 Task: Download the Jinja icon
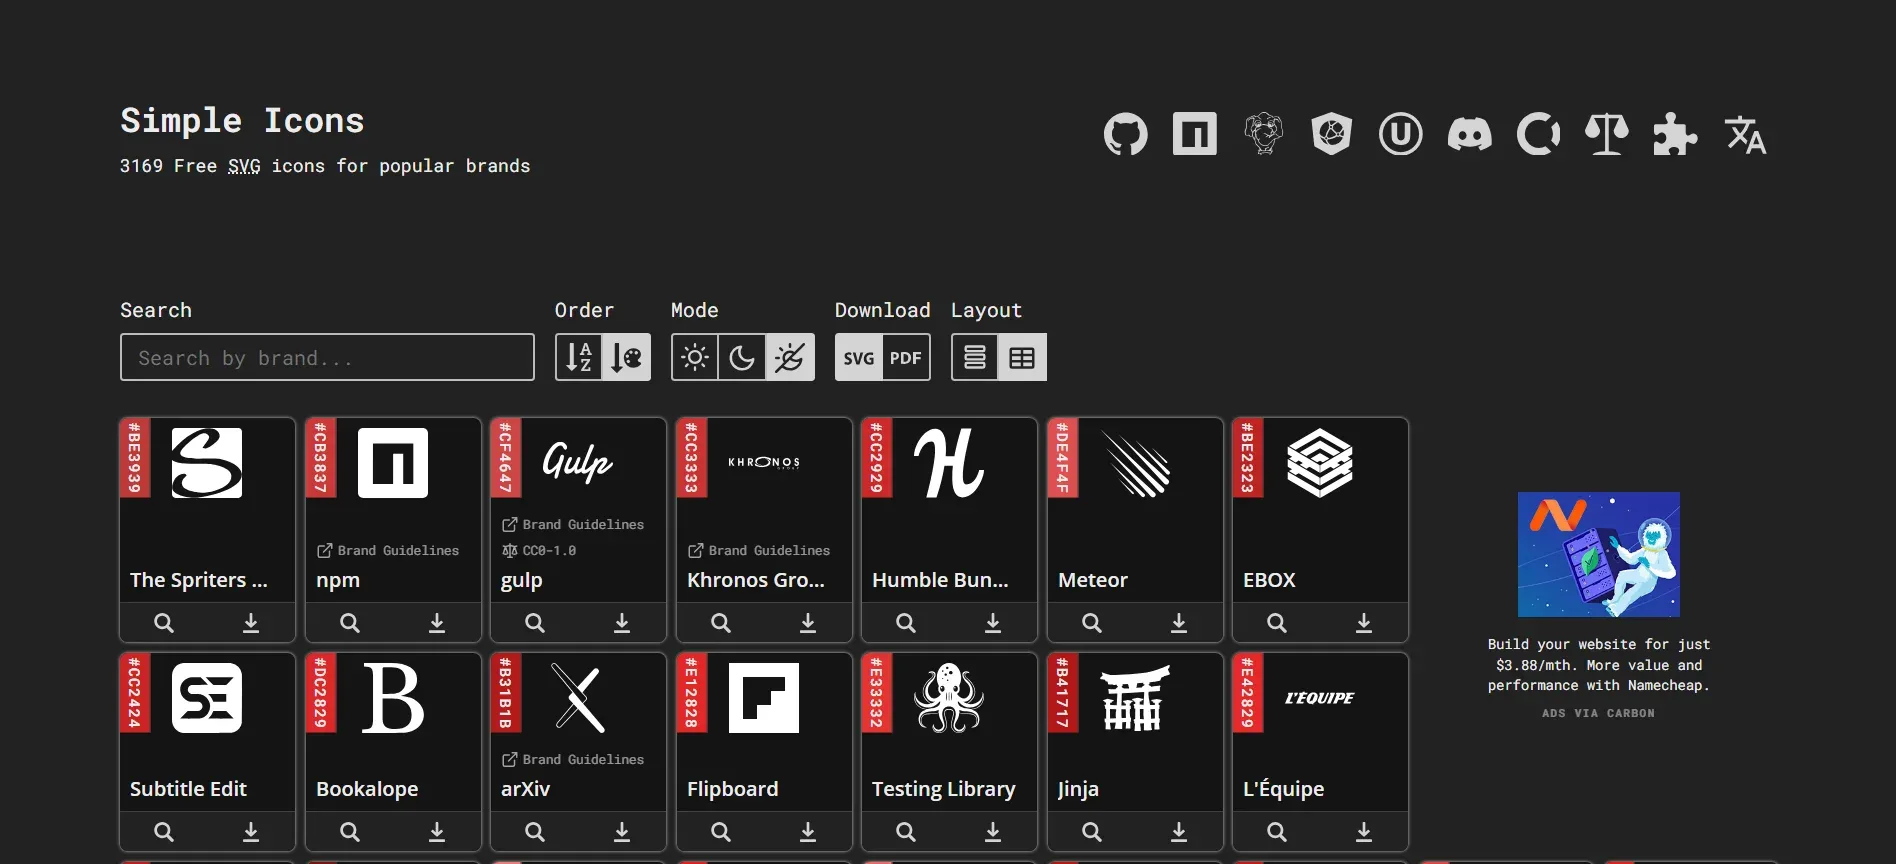click(x=1179, y=832)
